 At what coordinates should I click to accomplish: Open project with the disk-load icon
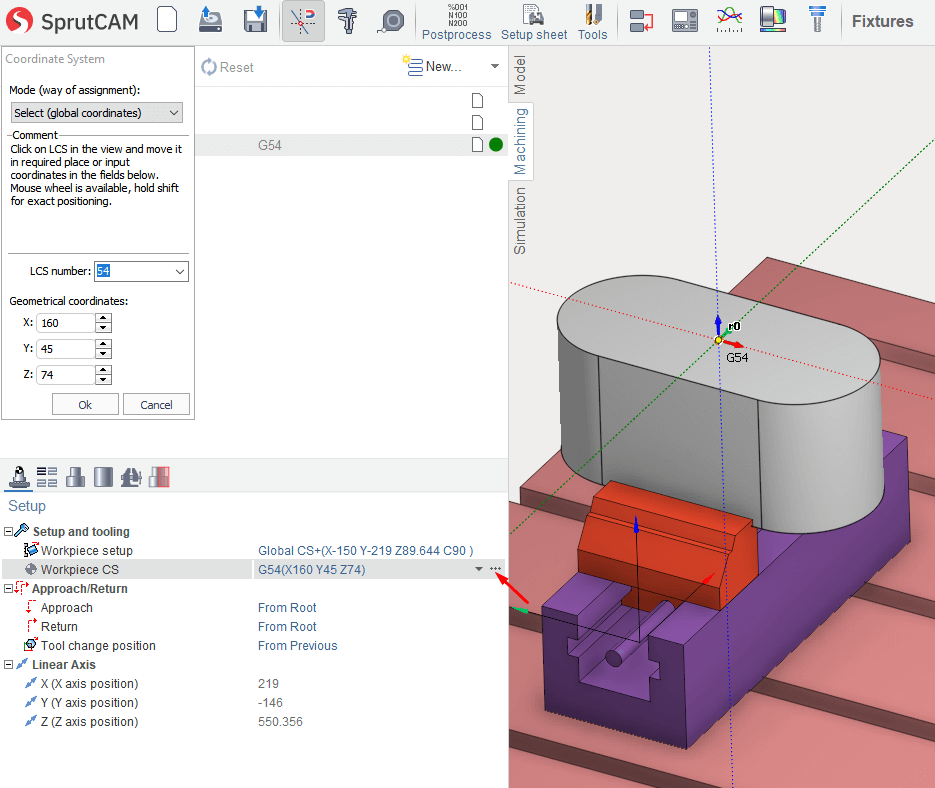(x=210, y=20)
